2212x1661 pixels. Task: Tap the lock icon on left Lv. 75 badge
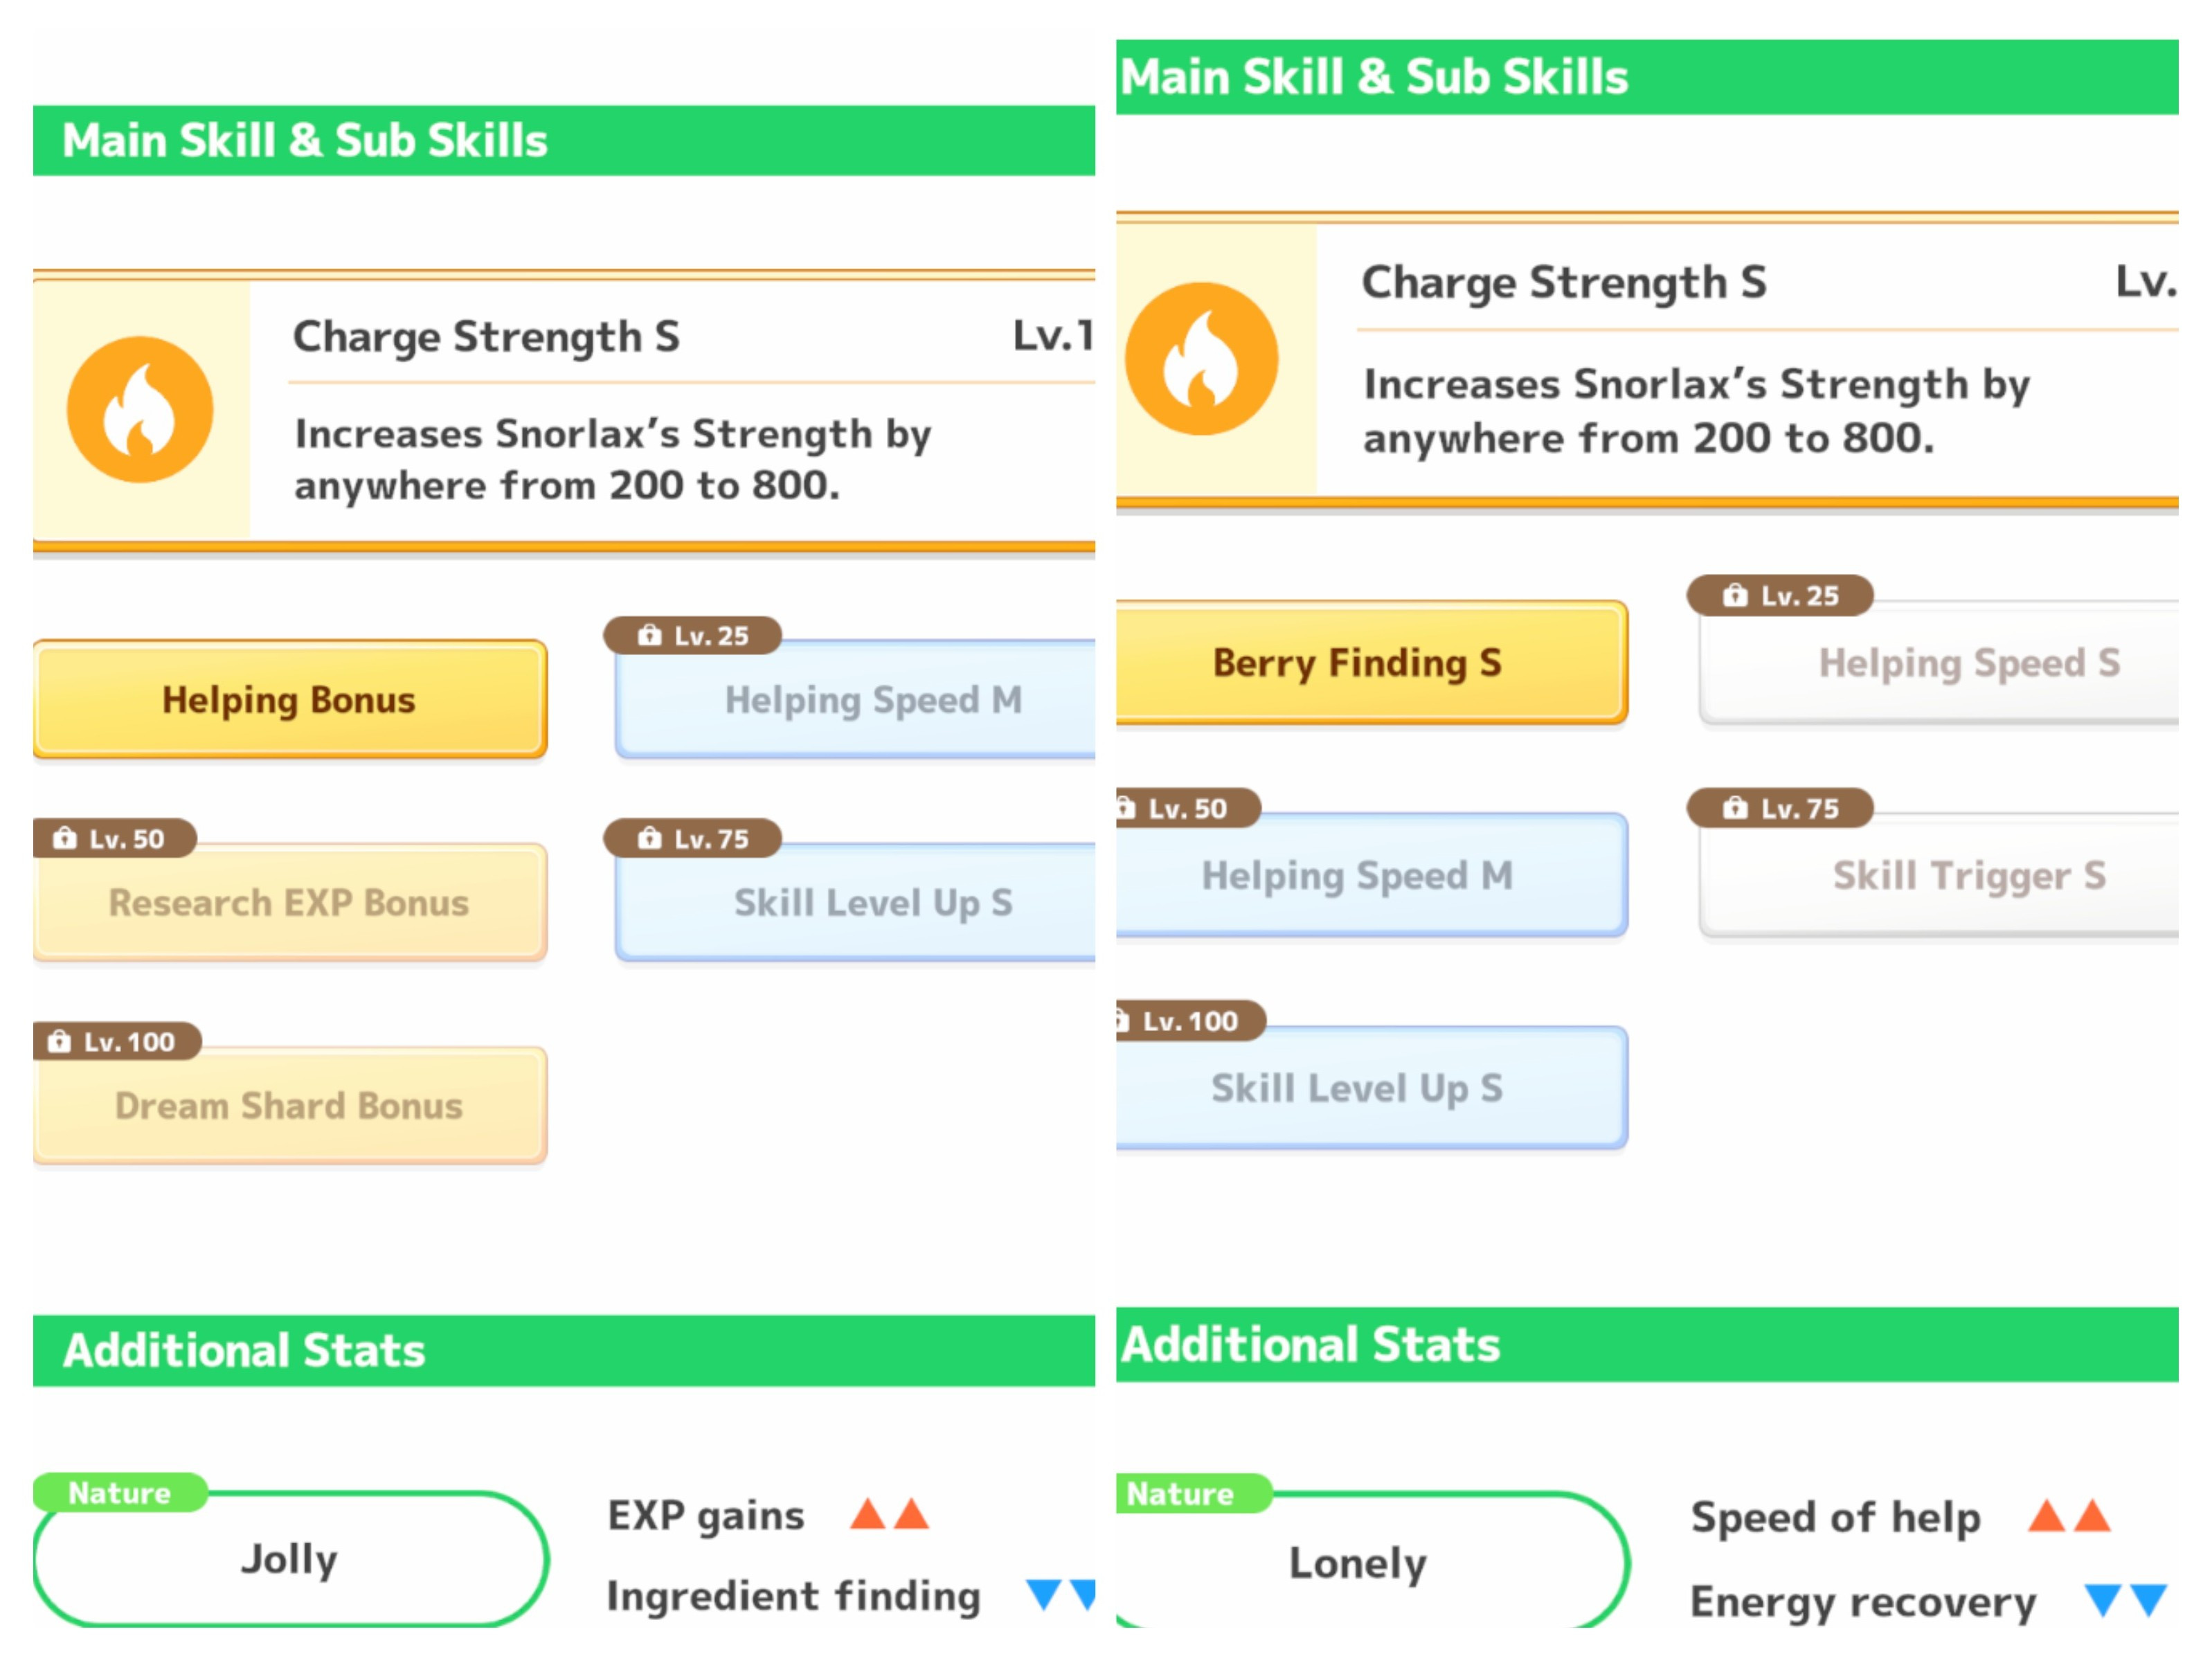click(x=650, y=838)
